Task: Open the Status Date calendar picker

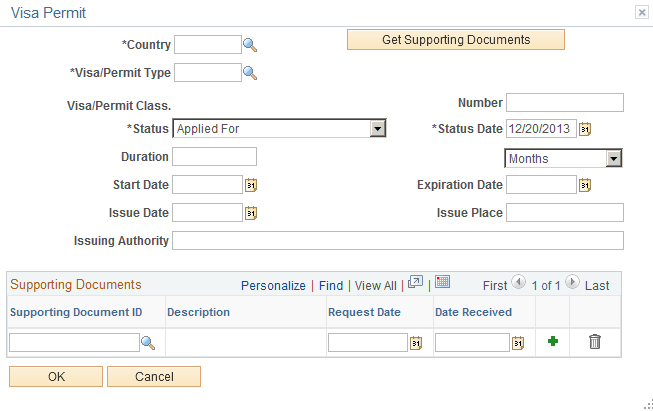Action: (x=586, y=129)
